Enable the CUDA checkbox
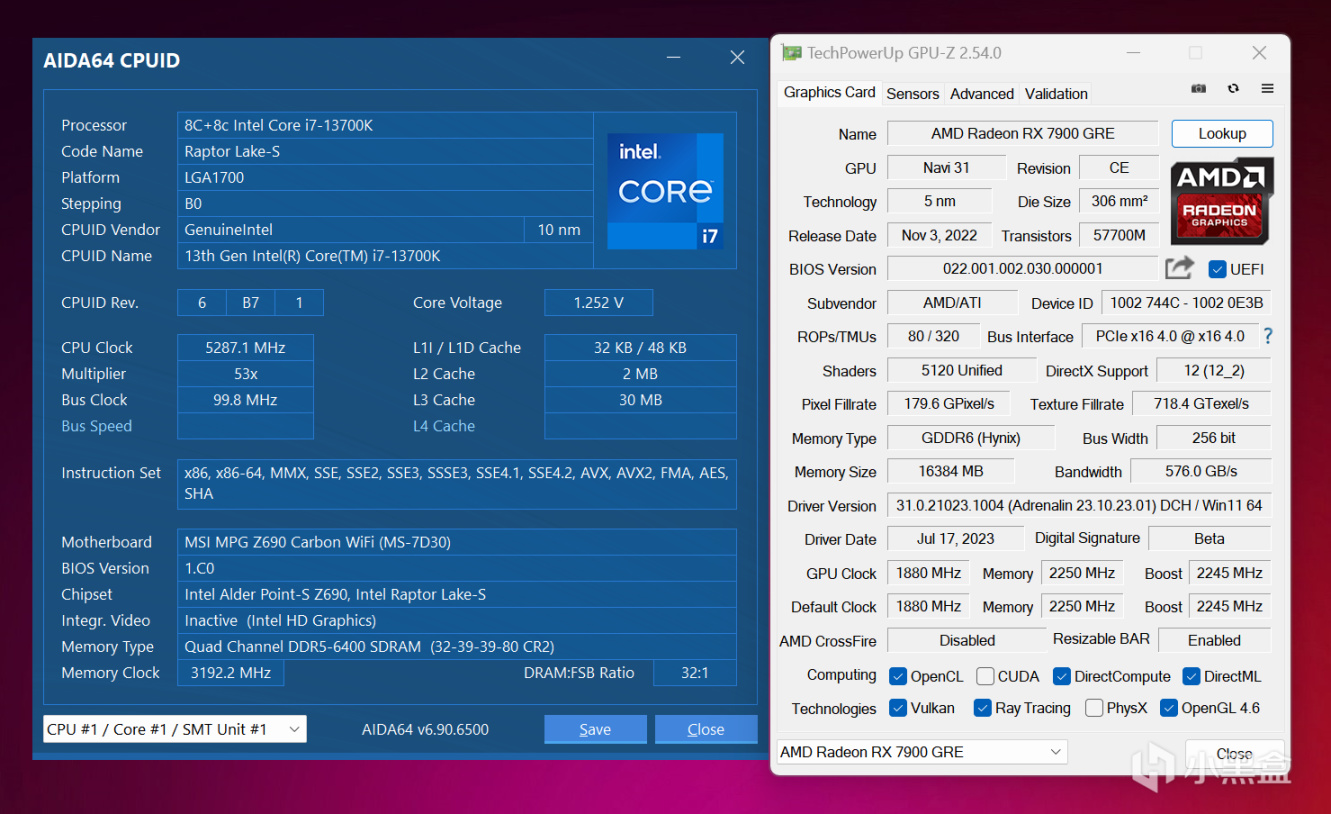Screen dimensions: 1331x814 (x=985, y=676)
